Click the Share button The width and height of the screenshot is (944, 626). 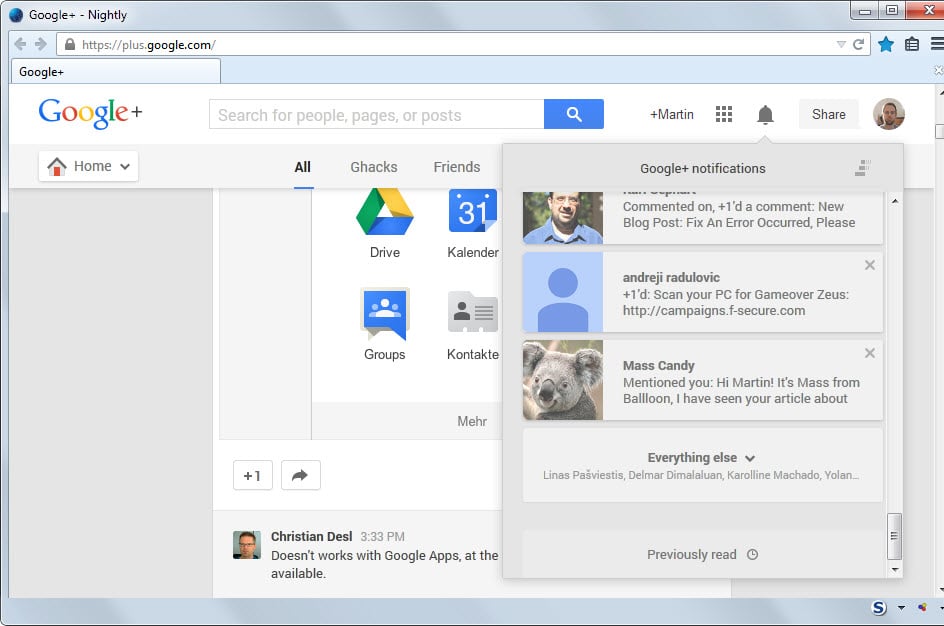pyautogui.click(x=828, y=114)
